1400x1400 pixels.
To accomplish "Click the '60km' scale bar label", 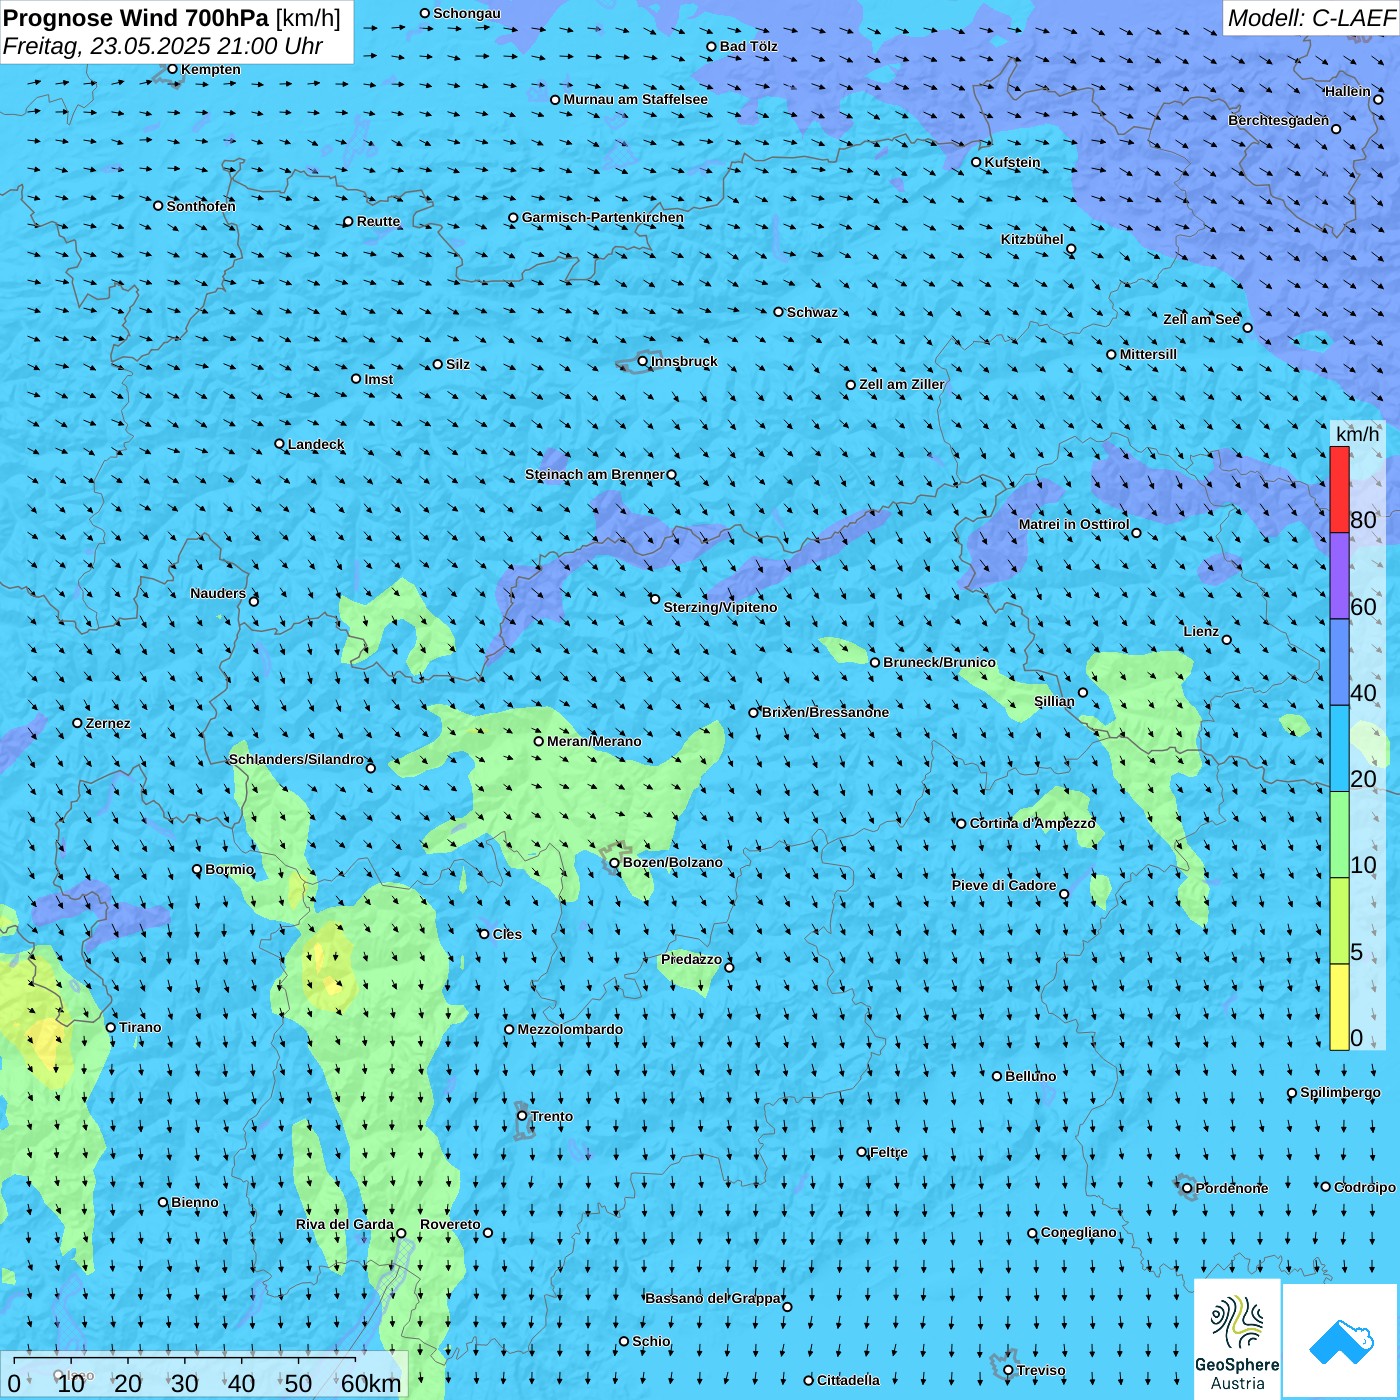I will [371, 1383].
